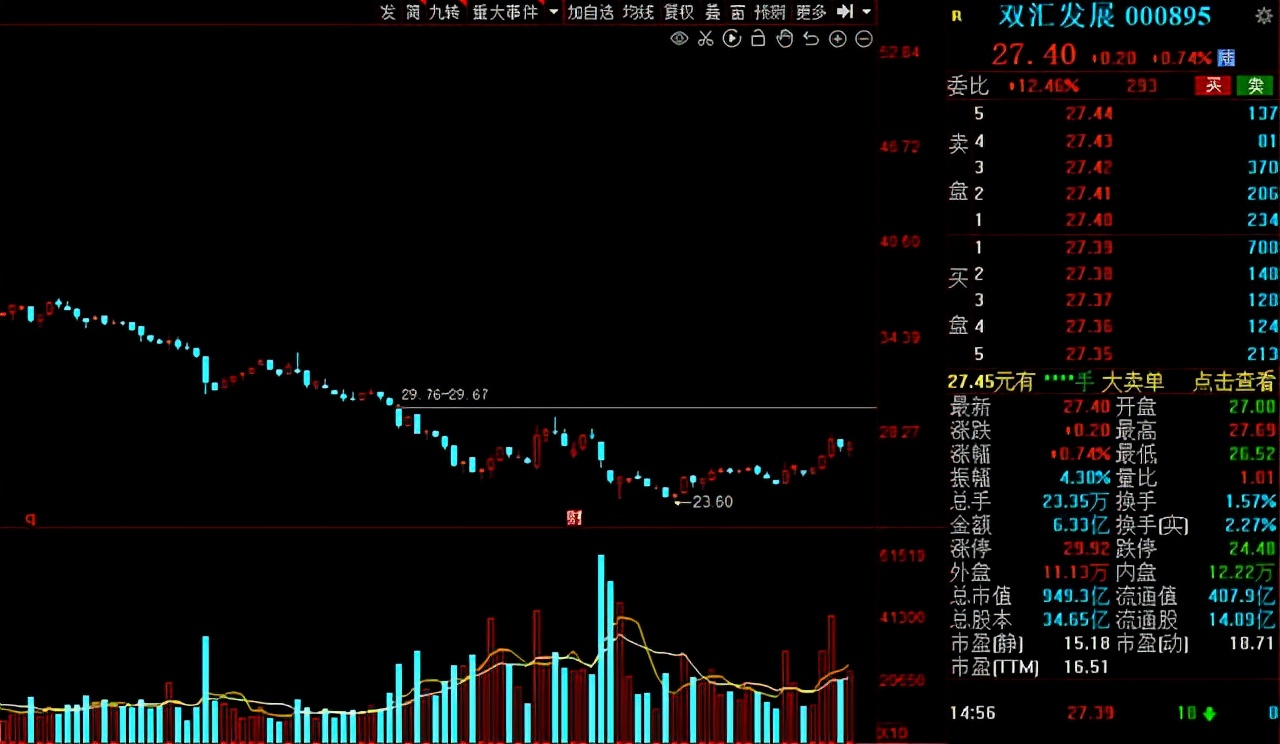
Task: Click the 最低 value 26.52
Action: (x=1251, y=454)
